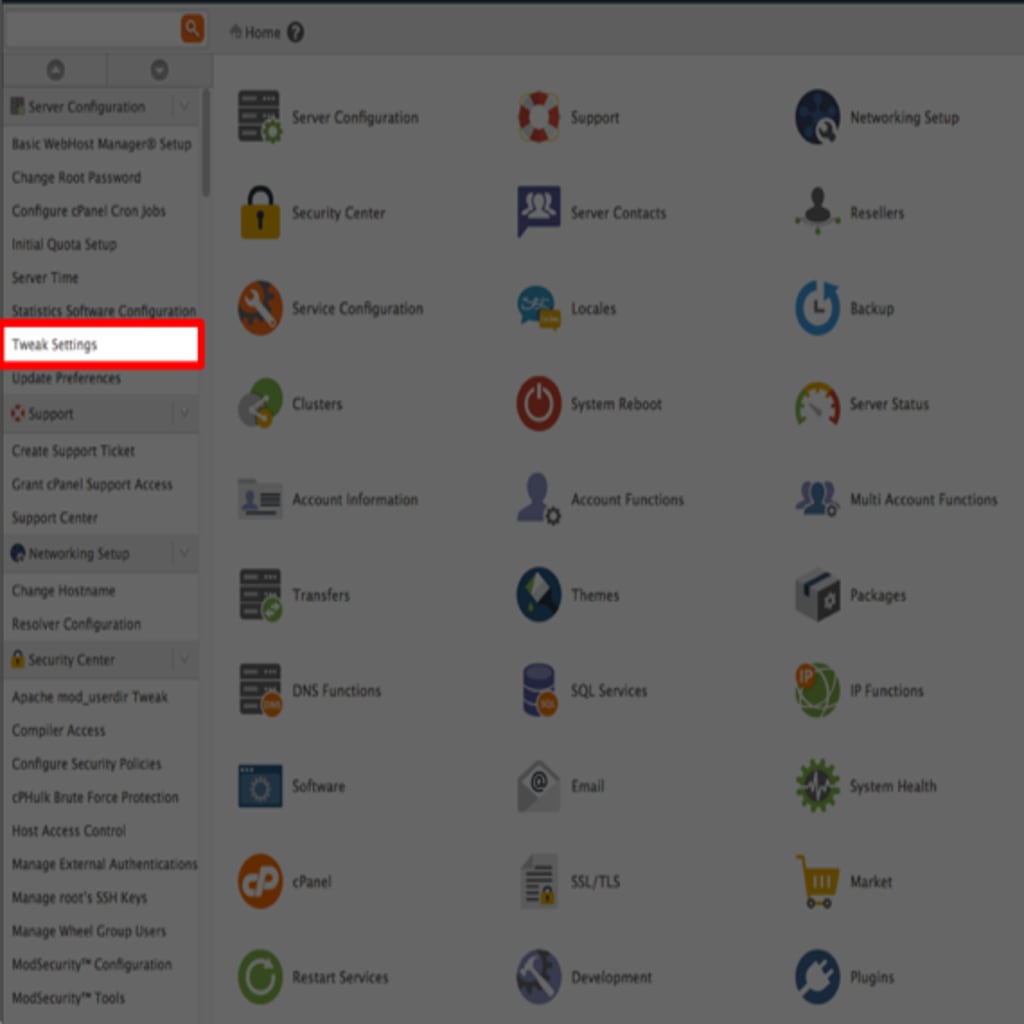Open the Server Configuration icon in main grid
The width and height of the screenshot is (1024, 1024).
click(x=260, y=117)
